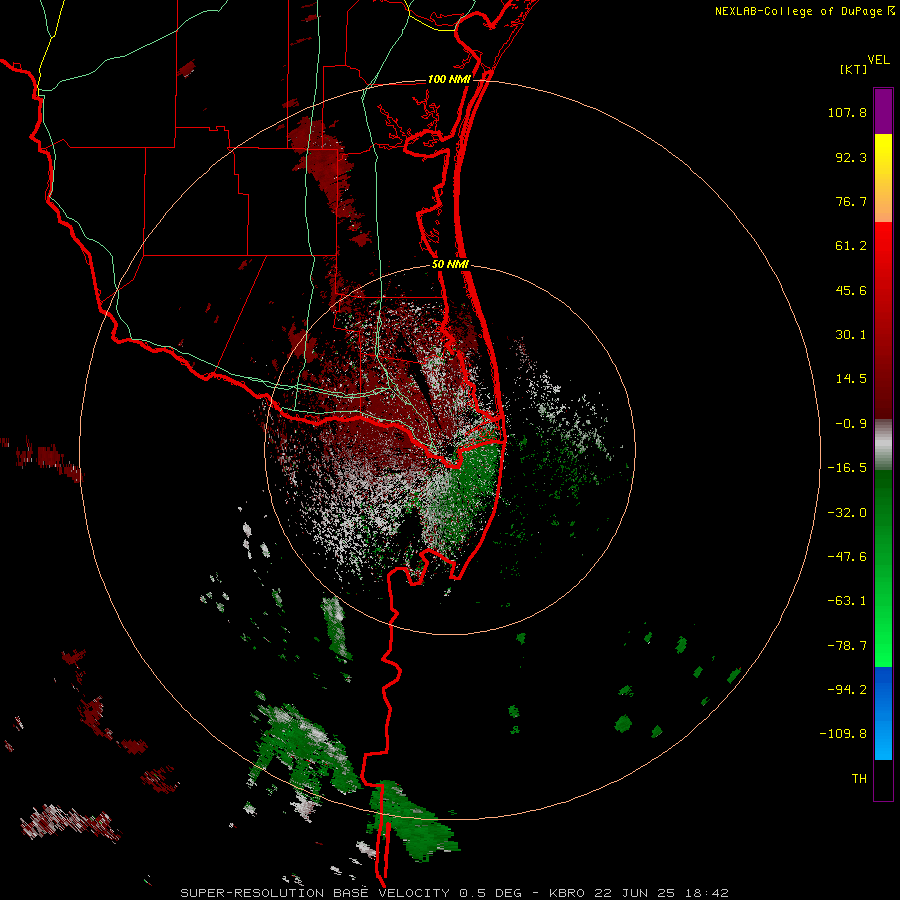Click the 92.3 velocity scale value
The image size is (900, 900).
point(851,157)
